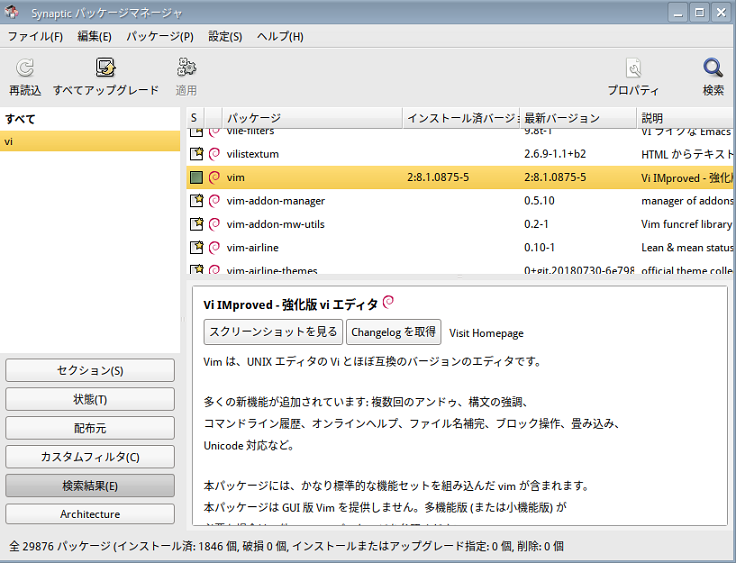Viewport: 736px width, 563px height.
Task: Click 'Lean & mean status' description cell
Action: (687, 247)
